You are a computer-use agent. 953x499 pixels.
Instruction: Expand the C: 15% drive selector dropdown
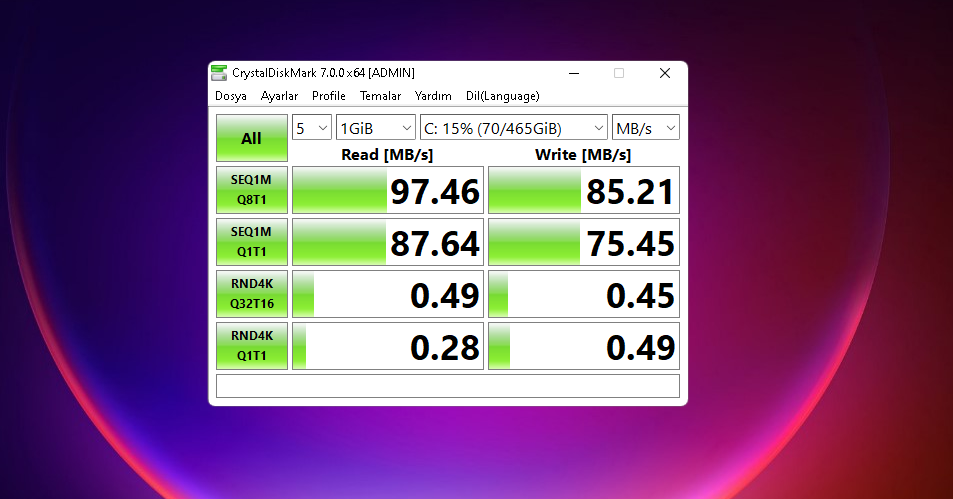point(514,128)
